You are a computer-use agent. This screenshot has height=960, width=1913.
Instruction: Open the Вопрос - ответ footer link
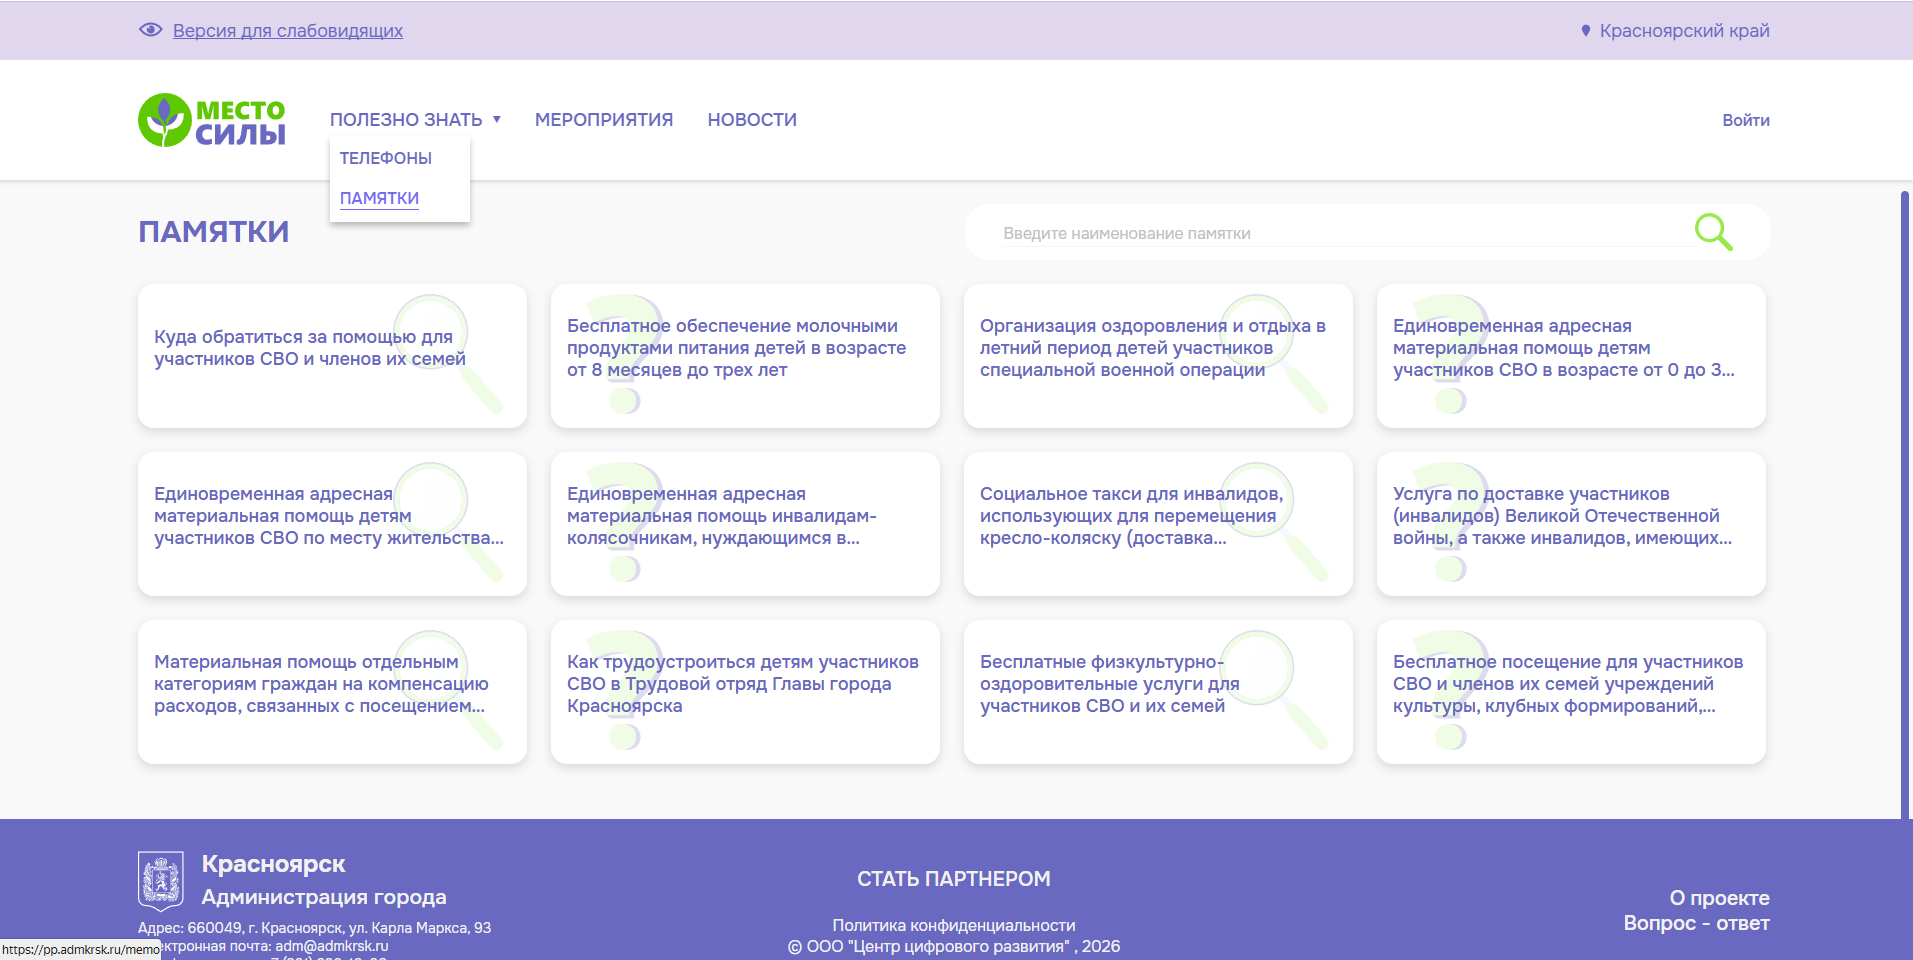point(1696,923)
